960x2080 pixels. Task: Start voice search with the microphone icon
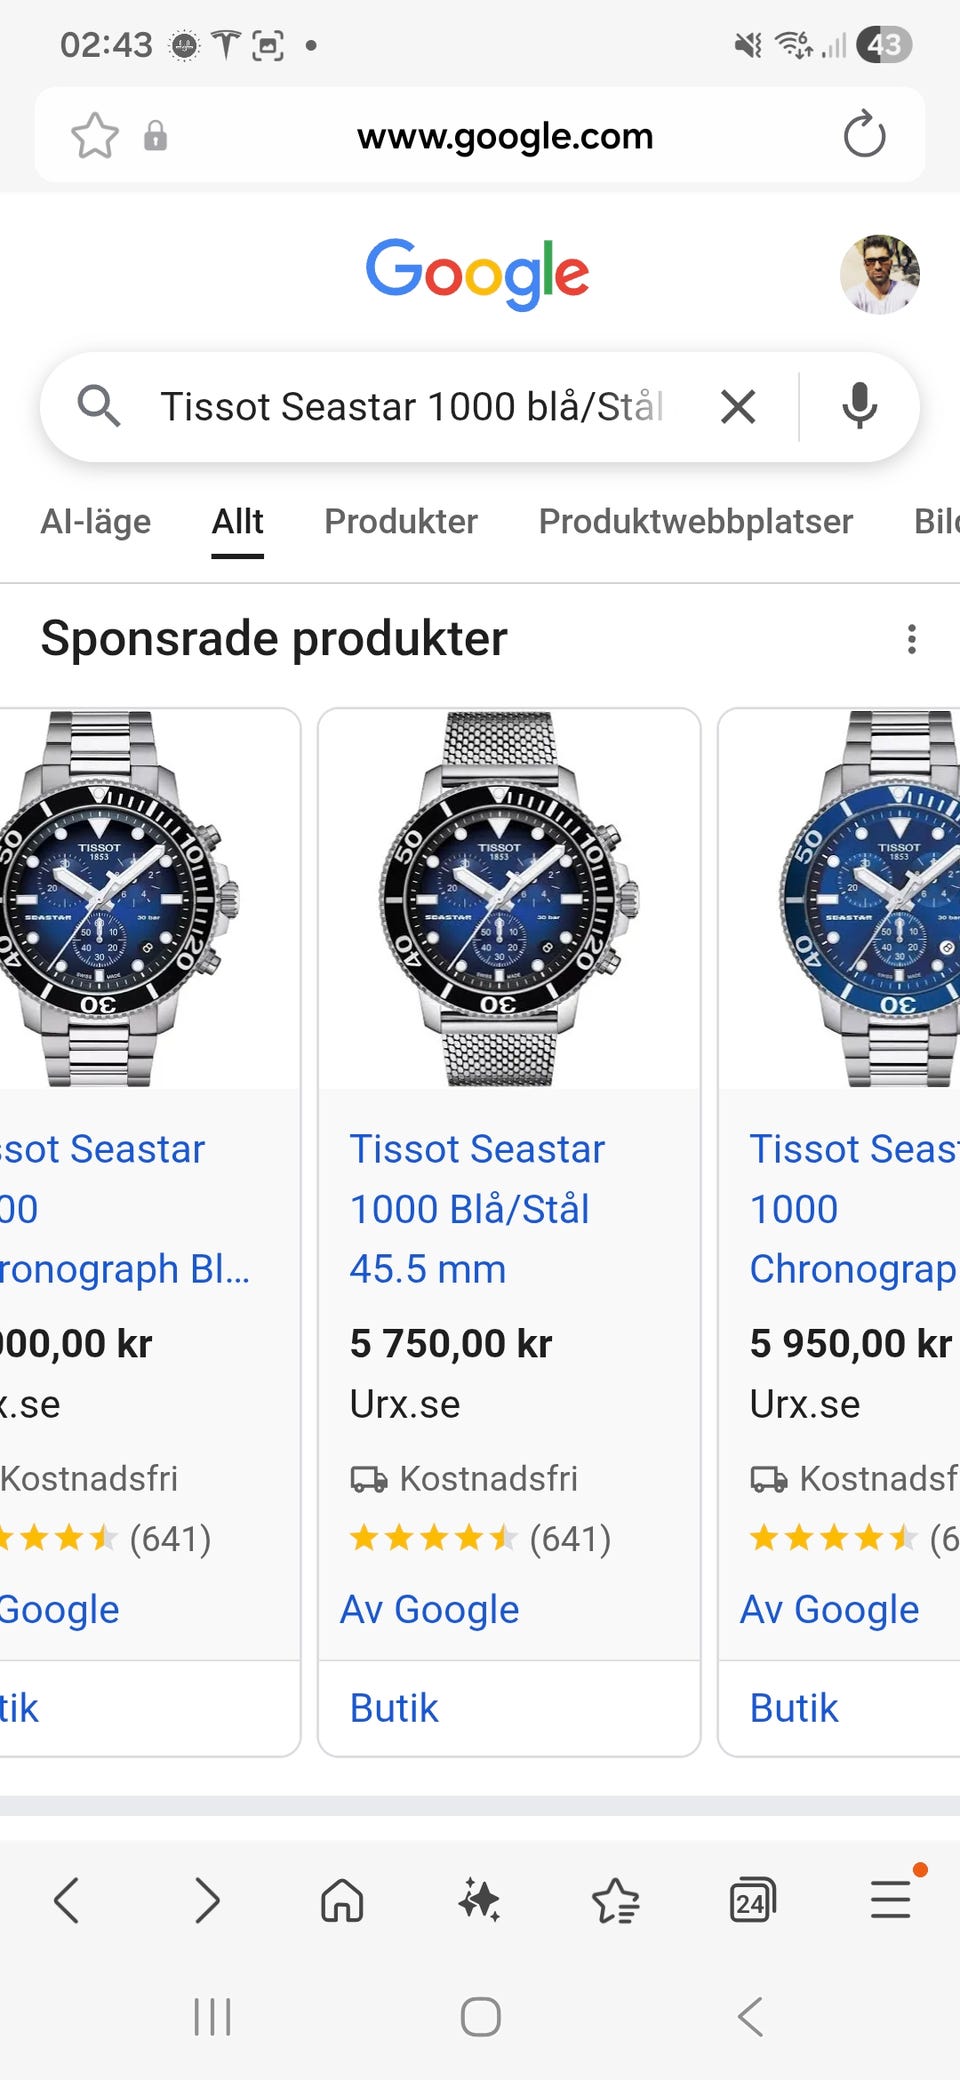tap(859, 406)
